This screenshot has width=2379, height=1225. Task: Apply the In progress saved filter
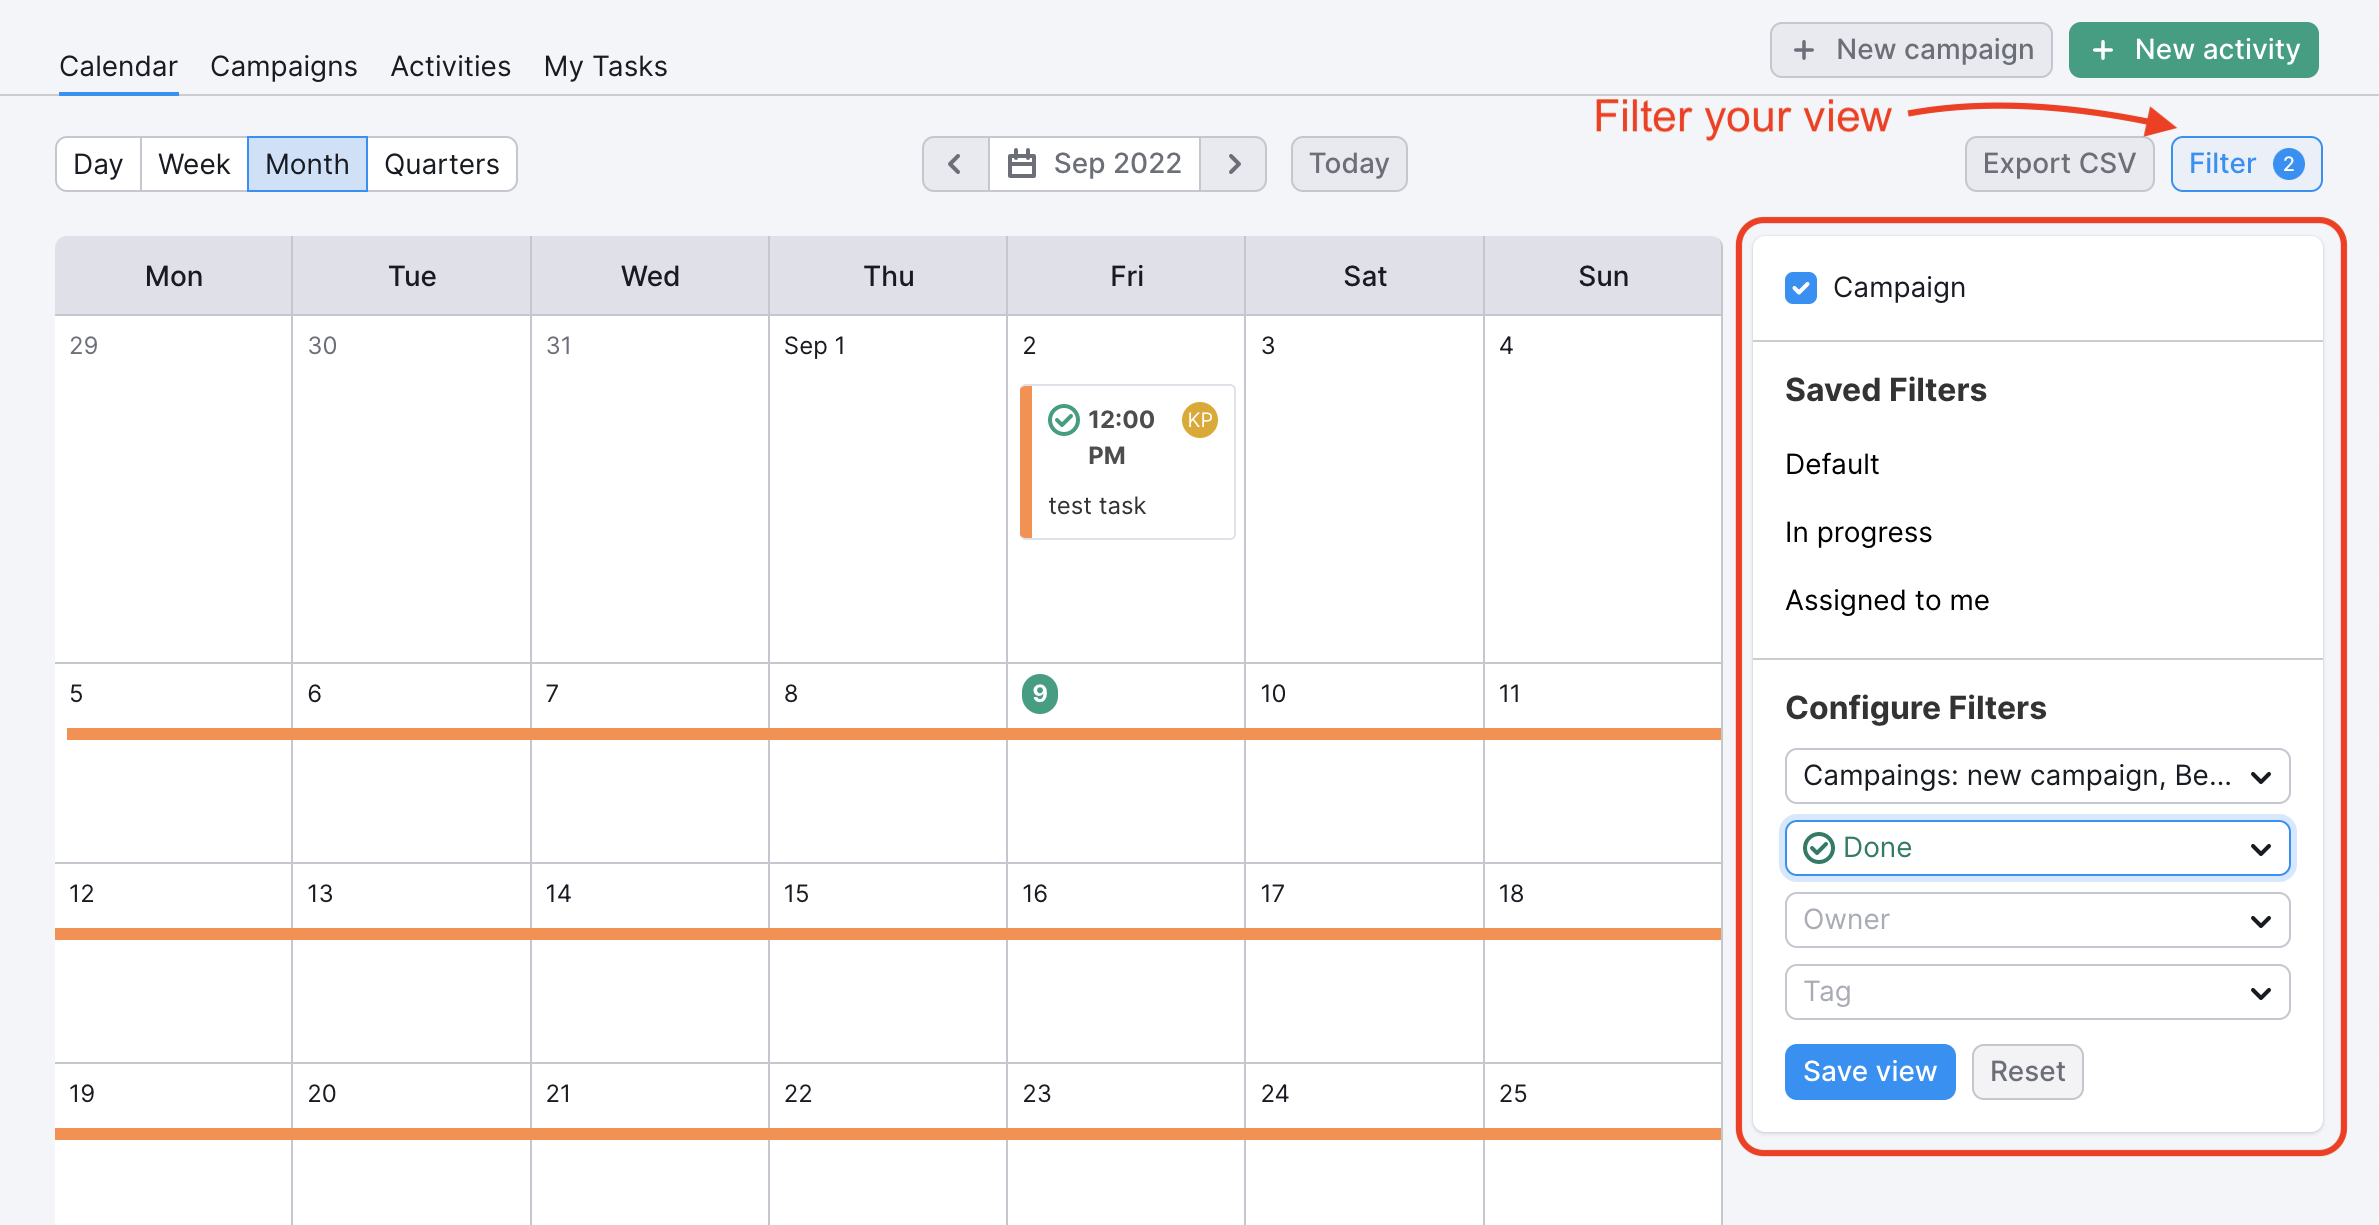pos(1859,532)
